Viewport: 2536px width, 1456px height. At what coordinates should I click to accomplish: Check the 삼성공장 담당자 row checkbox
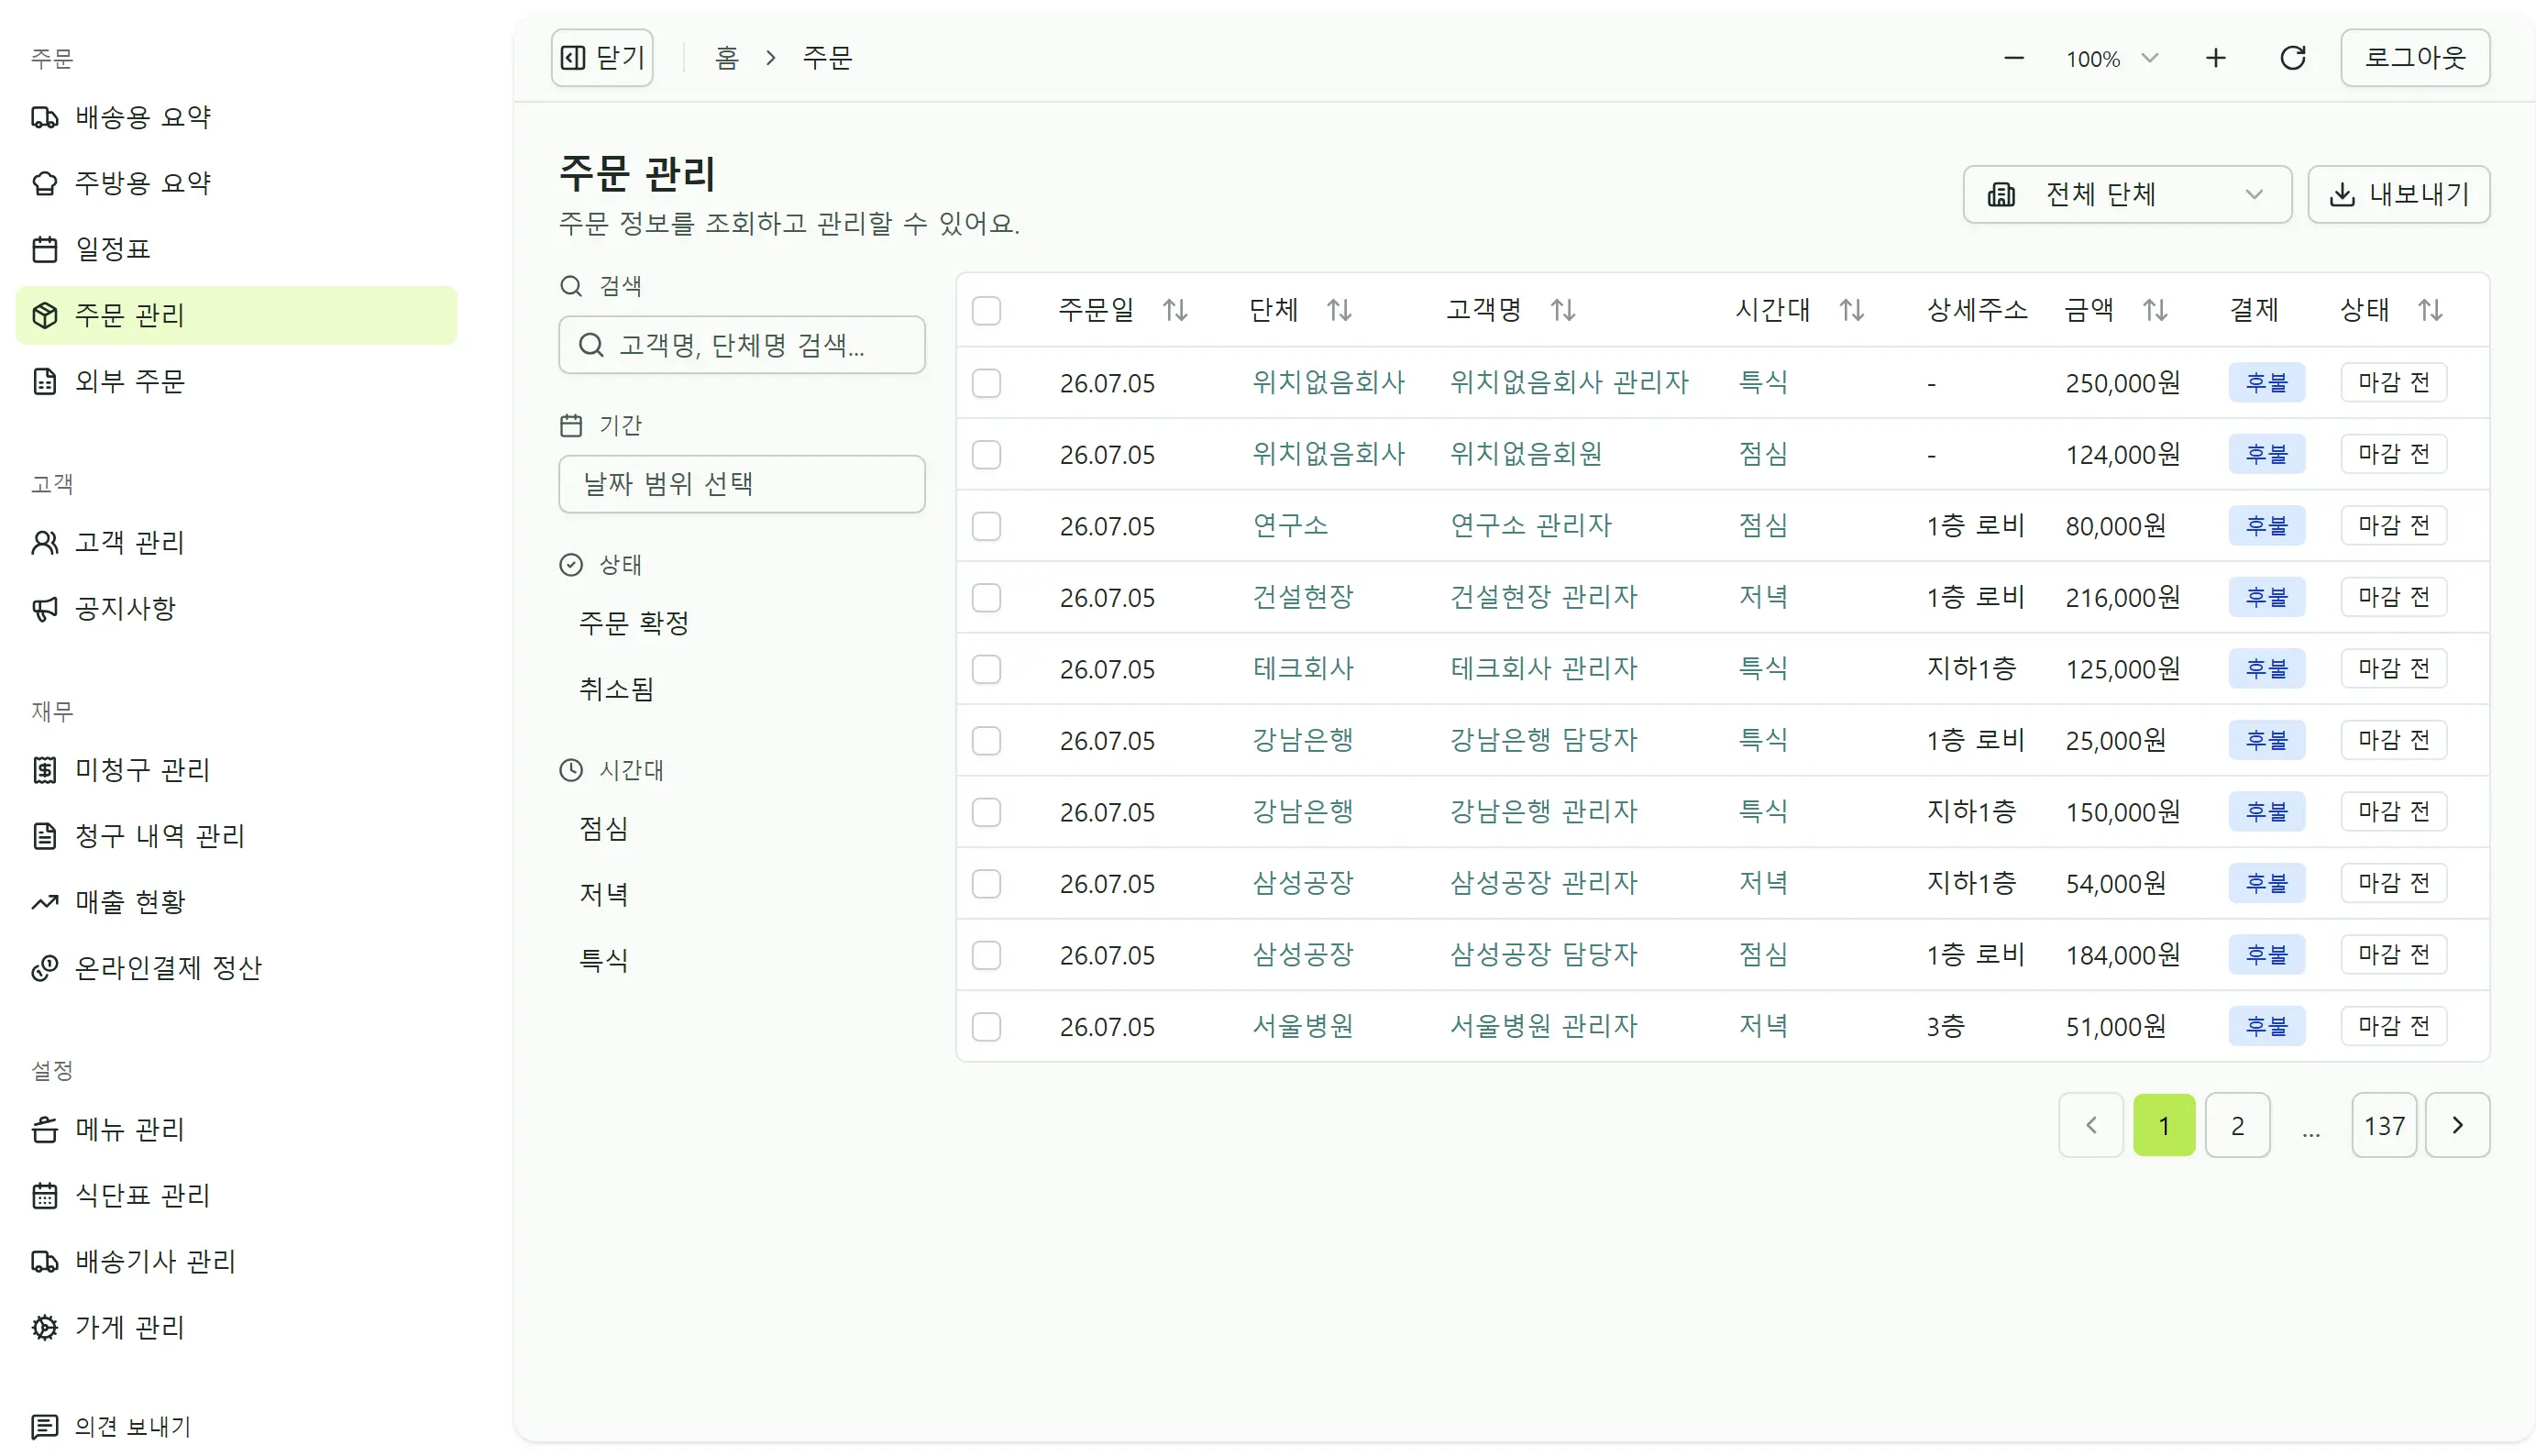(x=987, y=955)
